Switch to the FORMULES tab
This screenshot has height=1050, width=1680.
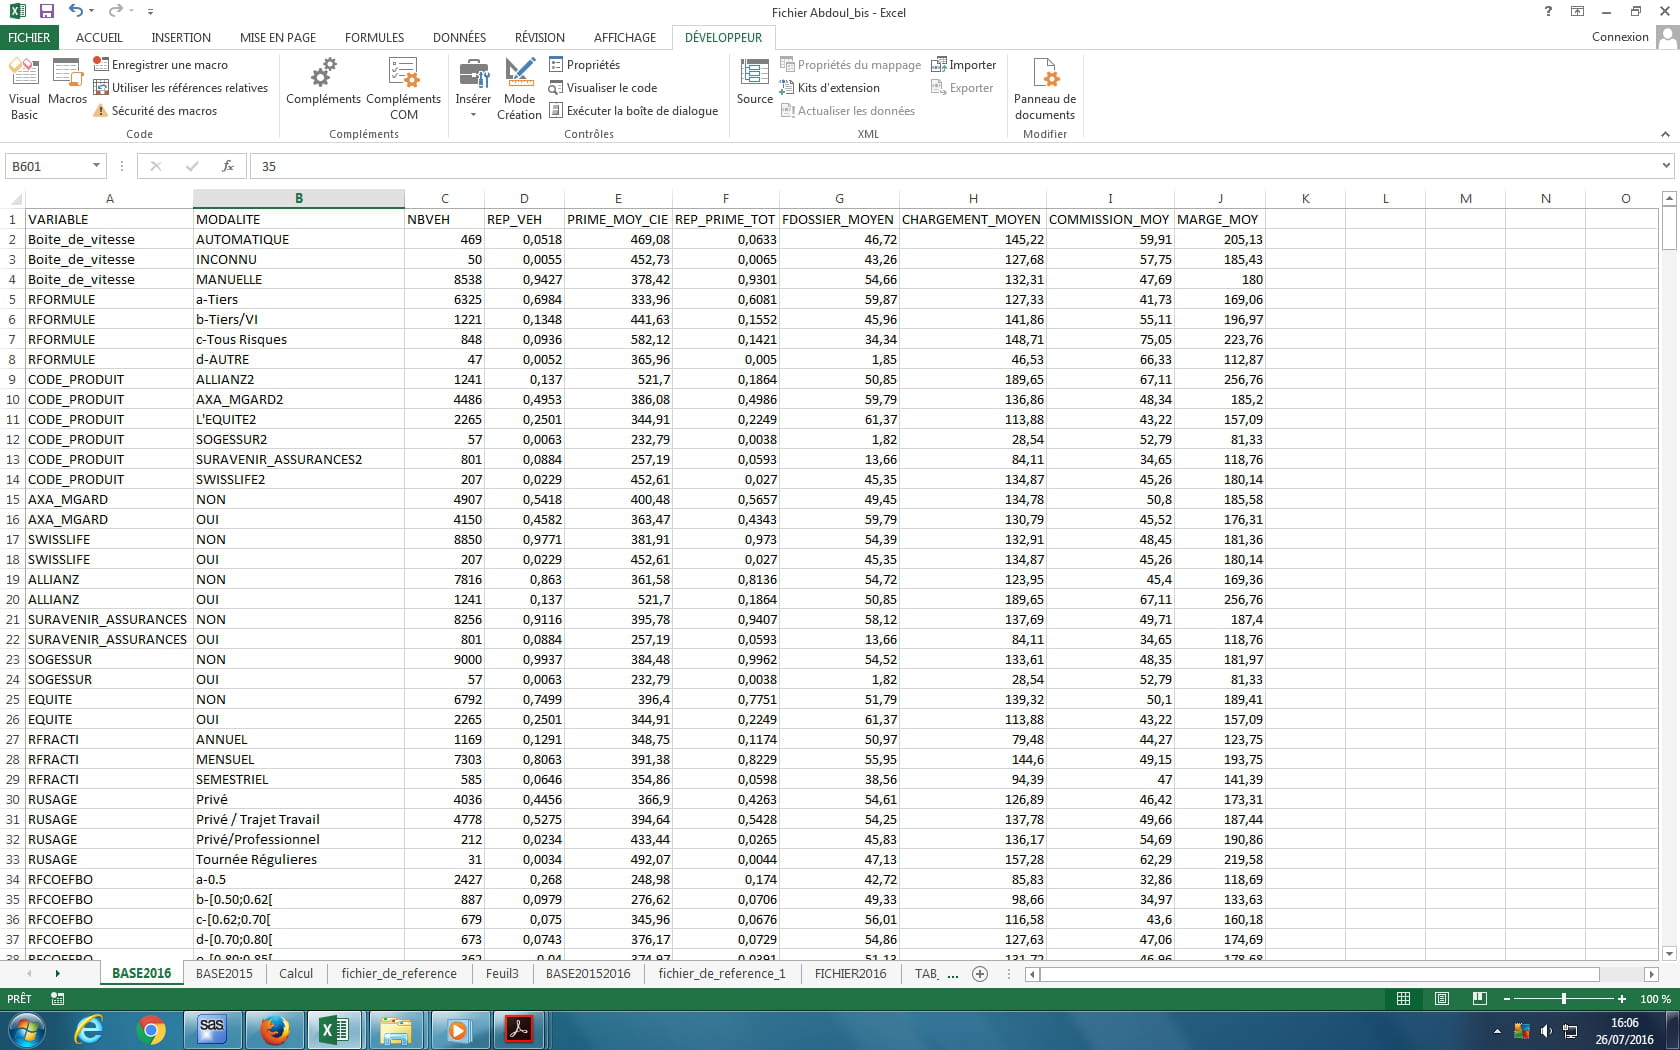click(x=374, y=37)
